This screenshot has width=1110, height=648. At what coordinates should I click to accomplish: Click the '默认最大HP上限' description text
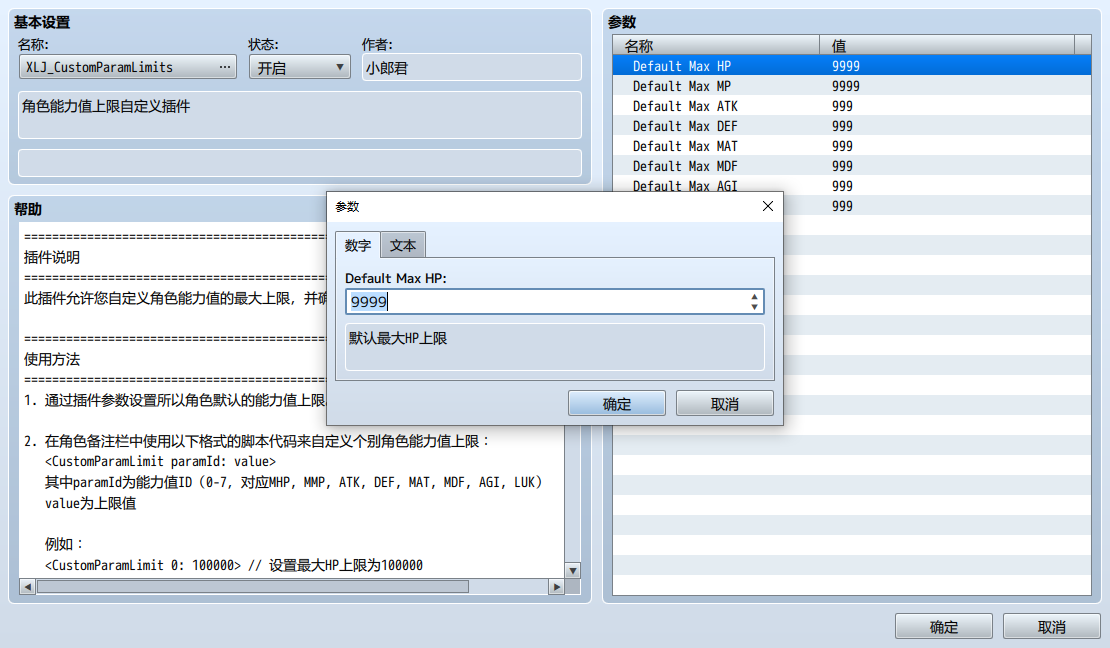(x=398, y=339)
